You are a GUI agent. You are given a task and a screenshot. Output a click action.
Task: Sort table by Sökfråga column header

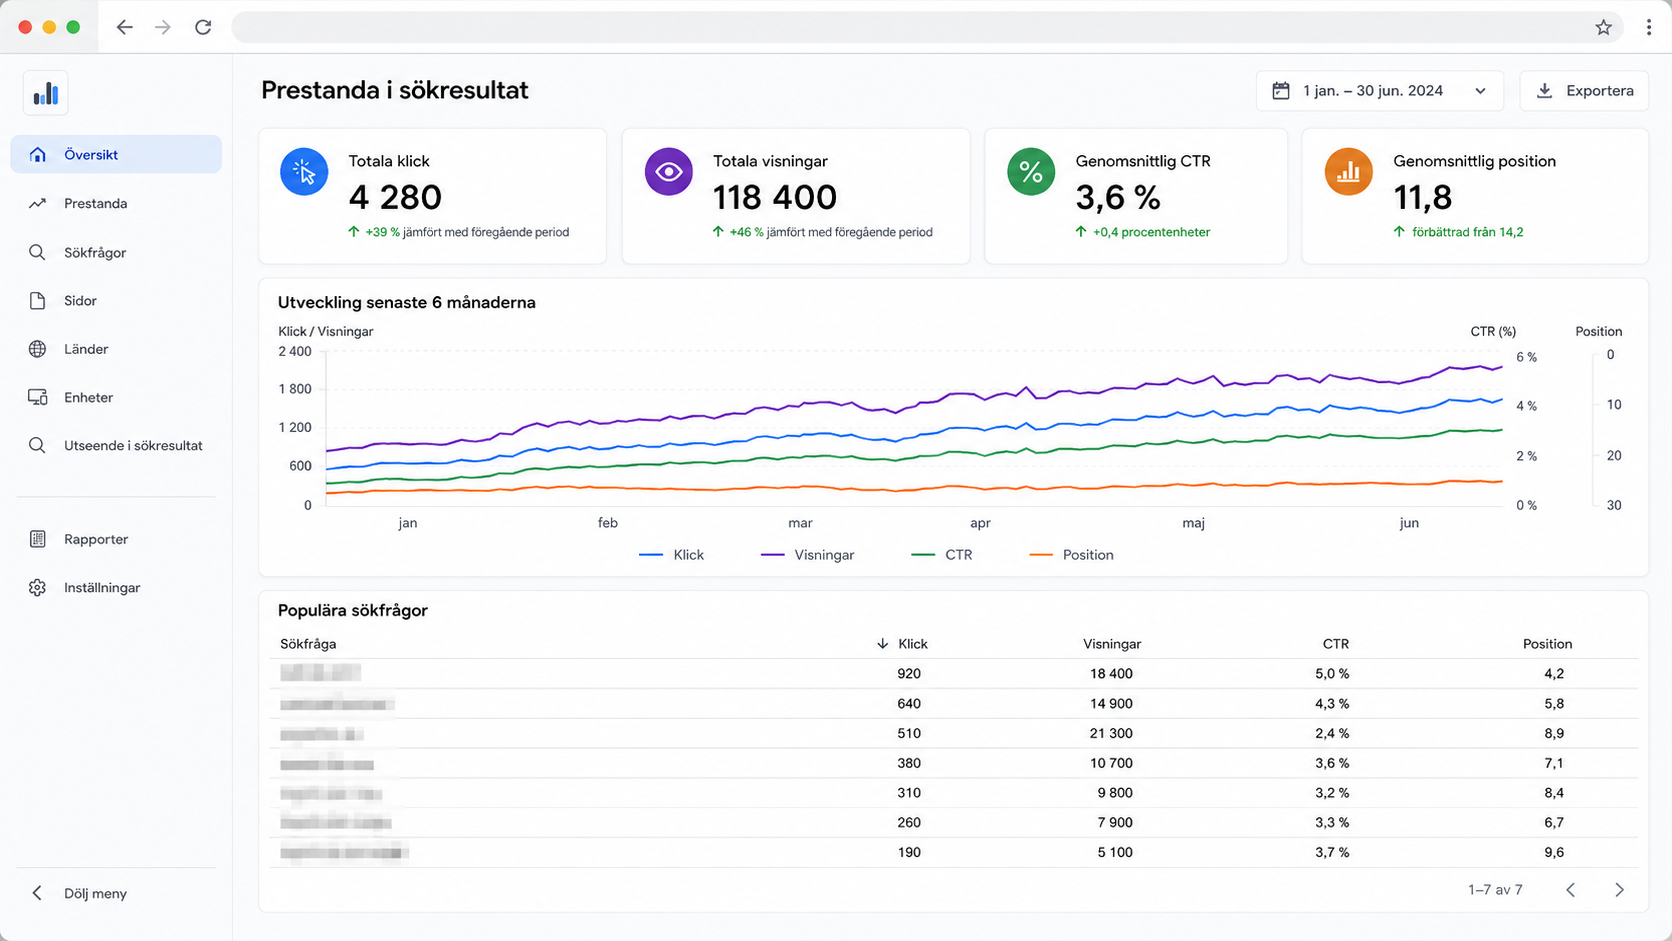(x=308, y=644)
